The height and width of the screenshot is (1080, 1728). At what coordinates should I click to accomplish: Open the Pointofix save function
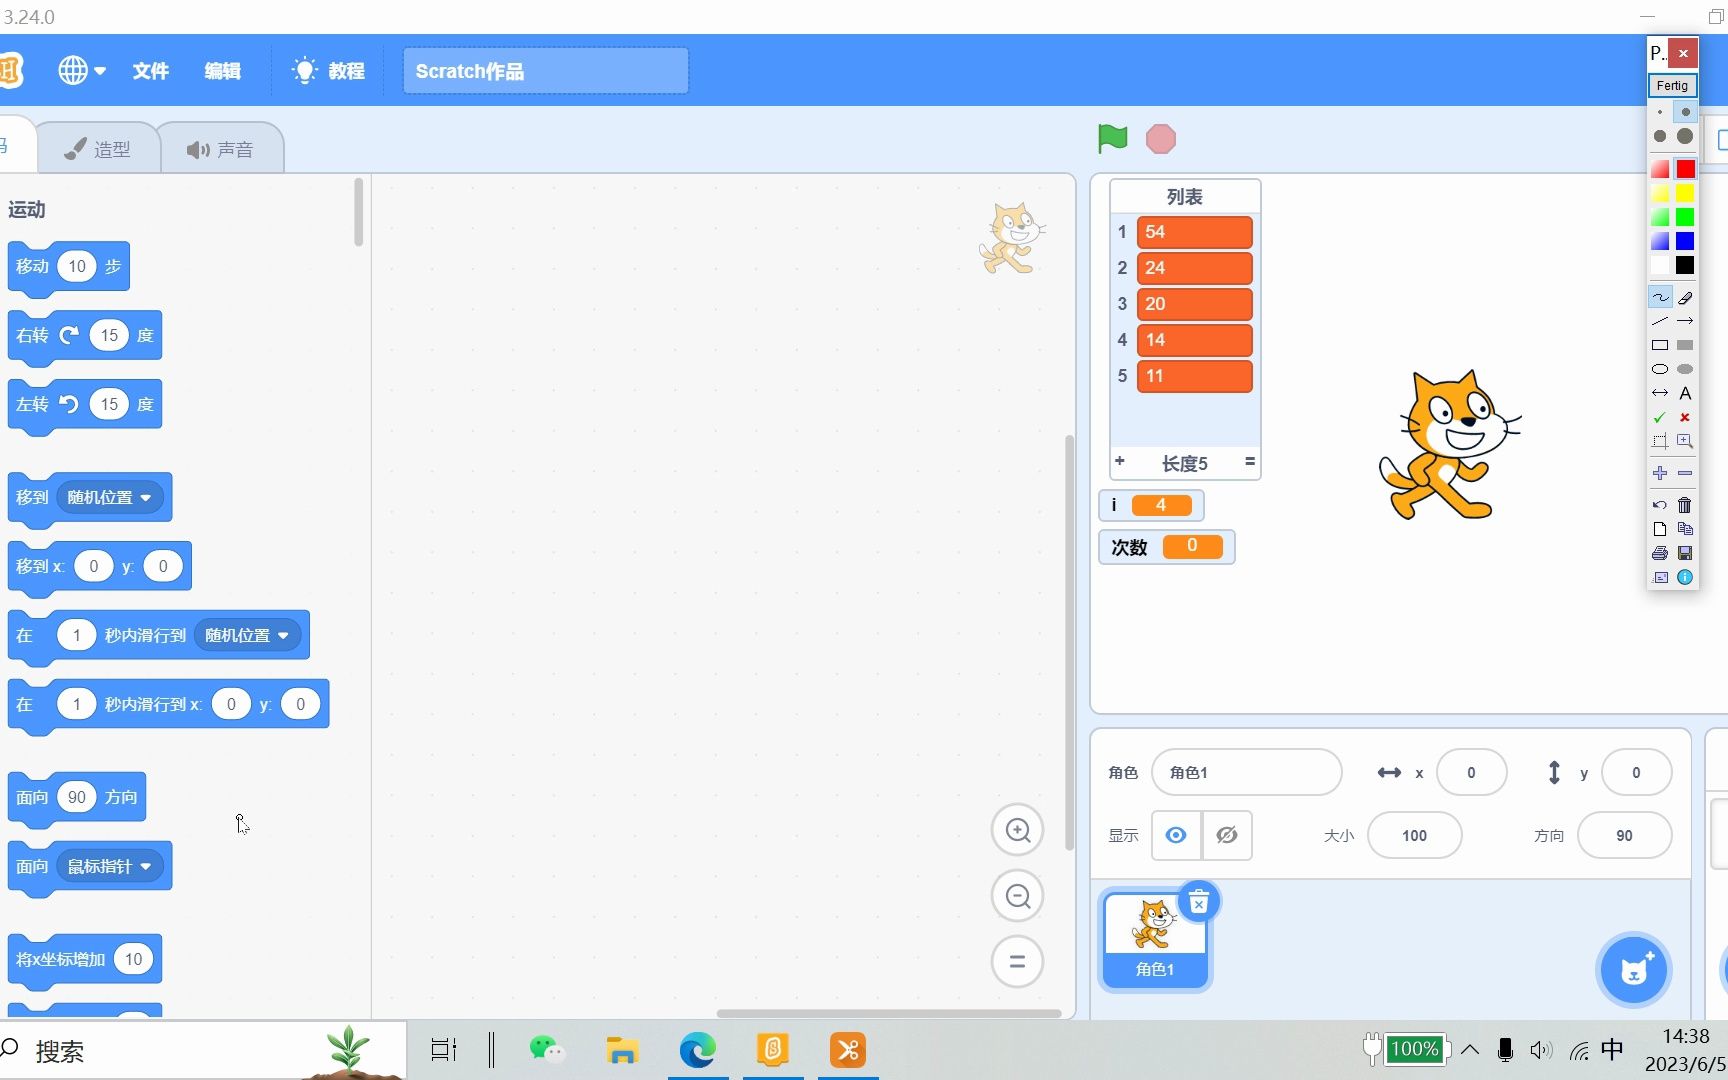click(1686, 553)
